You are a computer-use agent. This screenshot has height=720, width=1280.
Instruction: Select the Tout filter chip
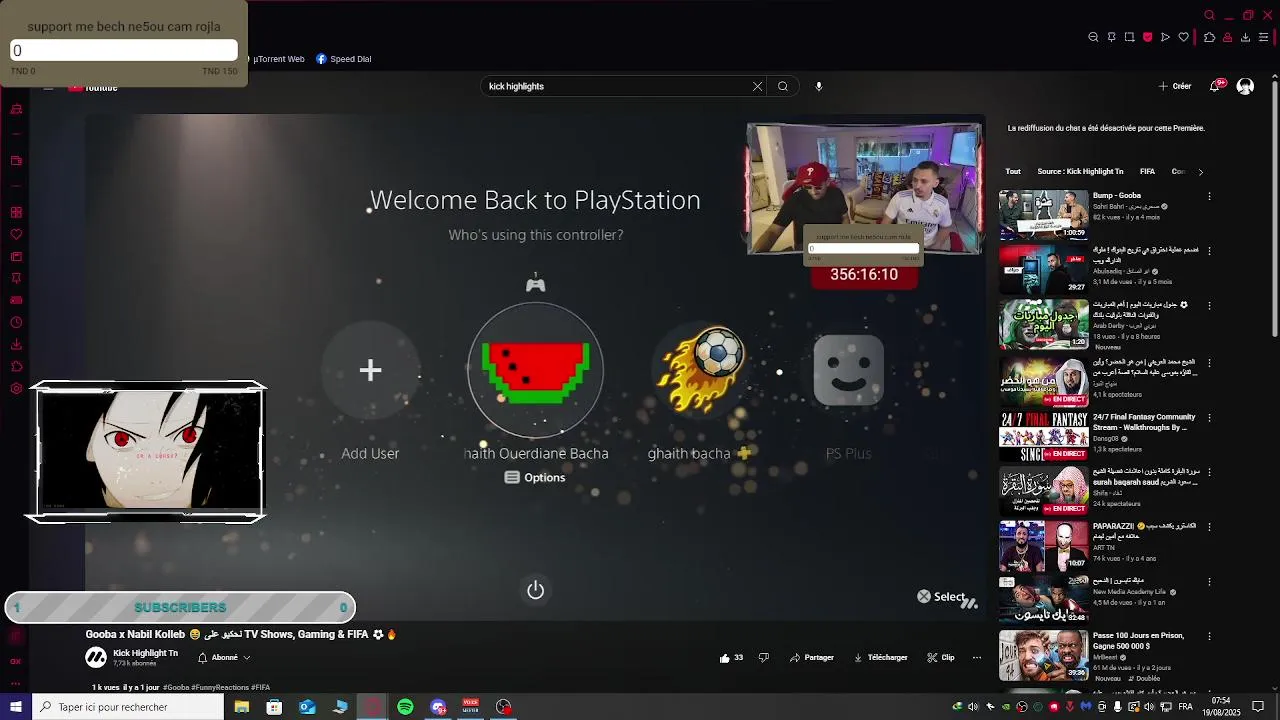tap(1013, 172)
